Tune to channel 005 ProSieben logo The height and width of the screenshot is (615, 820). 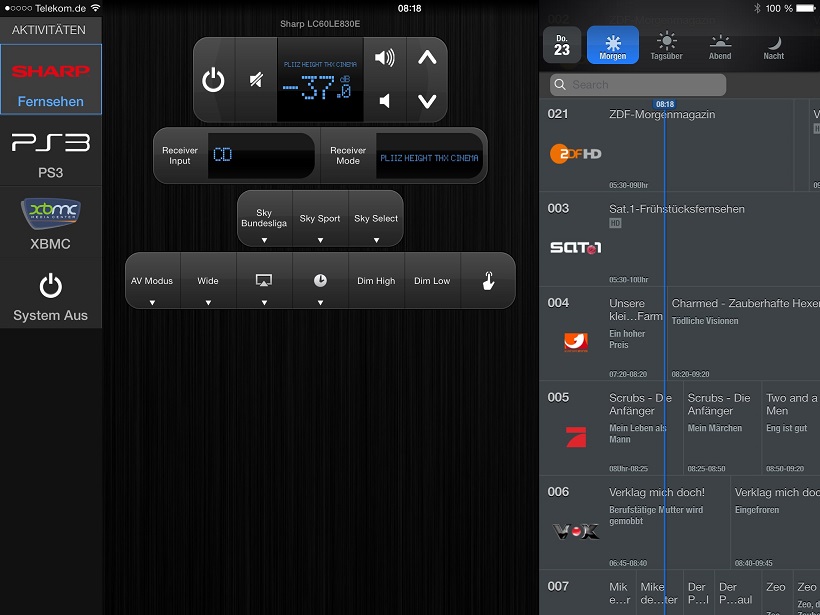coord(576,437)
